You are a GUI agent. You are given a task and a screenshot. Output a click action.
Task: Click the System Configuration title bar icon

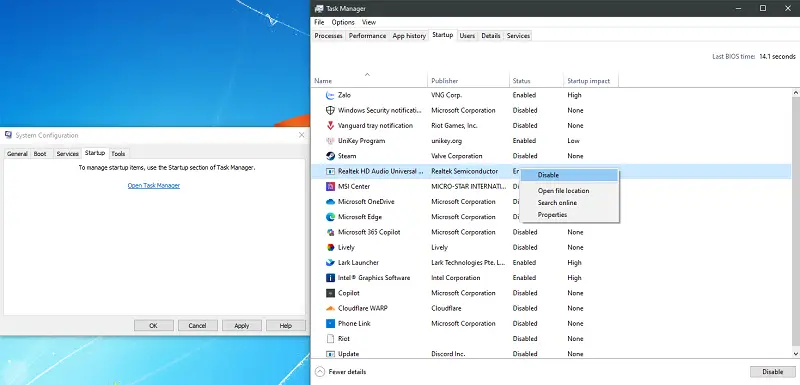(8, 135)
